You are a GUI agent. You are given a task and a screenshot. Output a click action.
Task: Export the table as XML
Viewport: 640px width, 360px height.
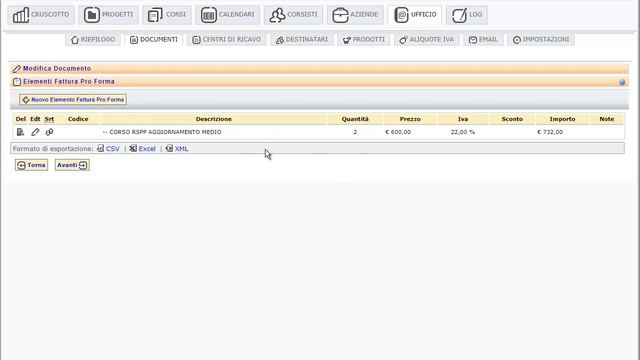pyautogui.click(x=177, y=149)
